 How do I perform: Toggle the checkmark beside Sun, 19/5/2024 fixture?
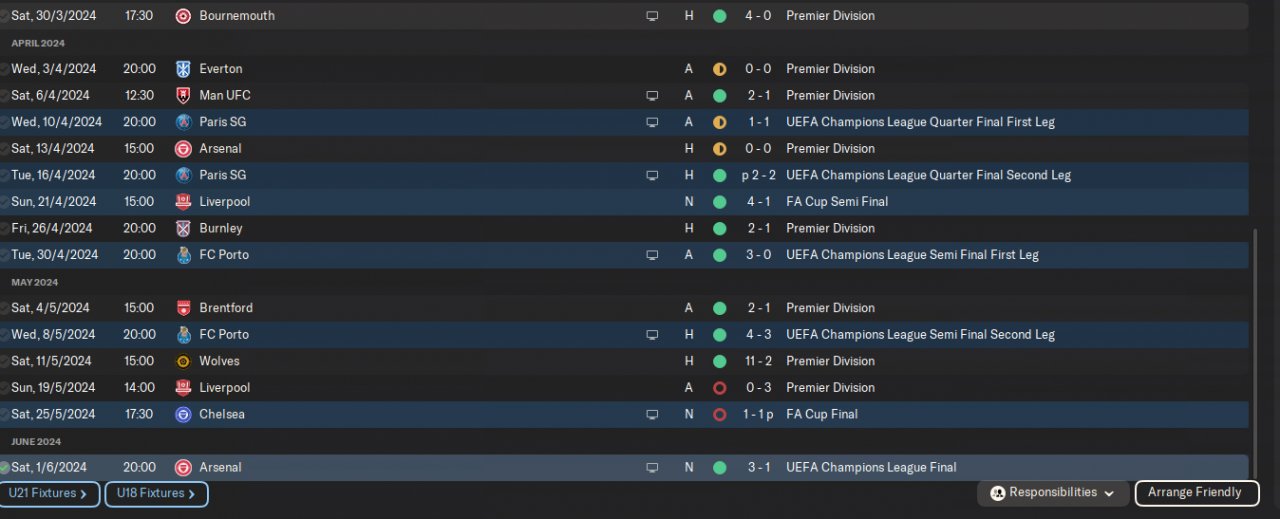click(x=4, y=388)
